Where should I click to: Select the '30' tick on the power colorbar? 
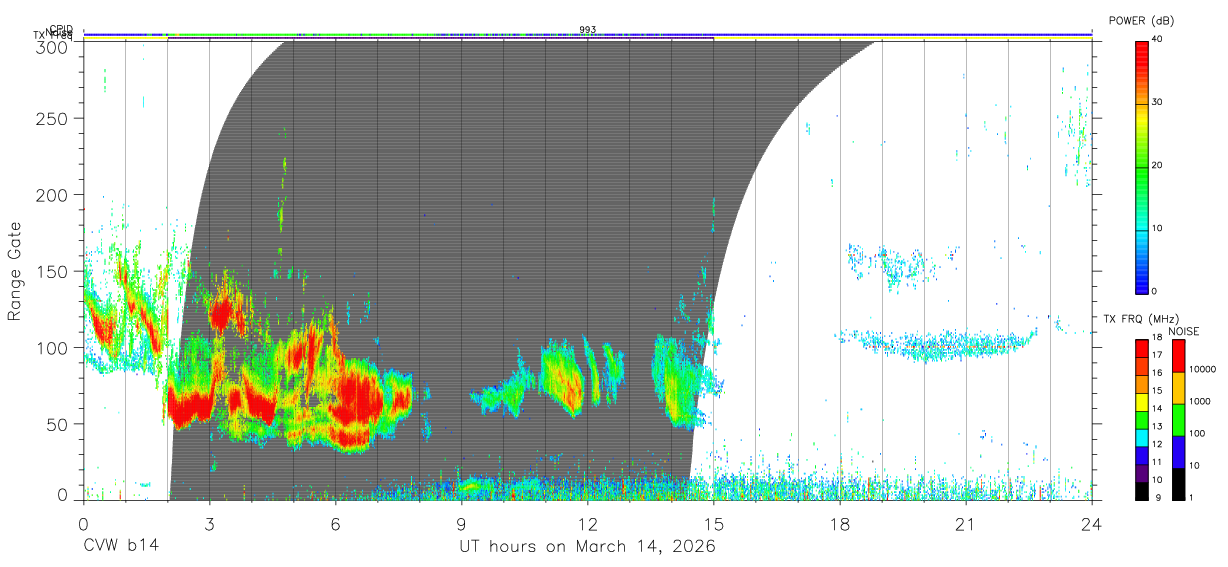[1159, 102]
